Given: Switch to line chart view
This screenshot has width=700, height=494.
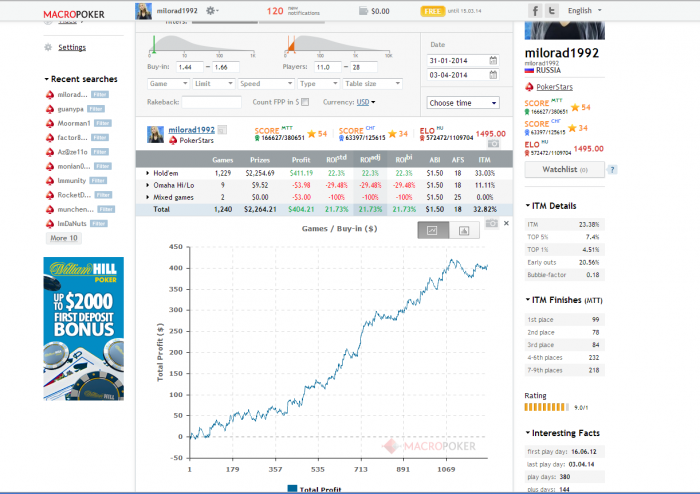Looking at the screenshot, I should (x=433, y=230).
